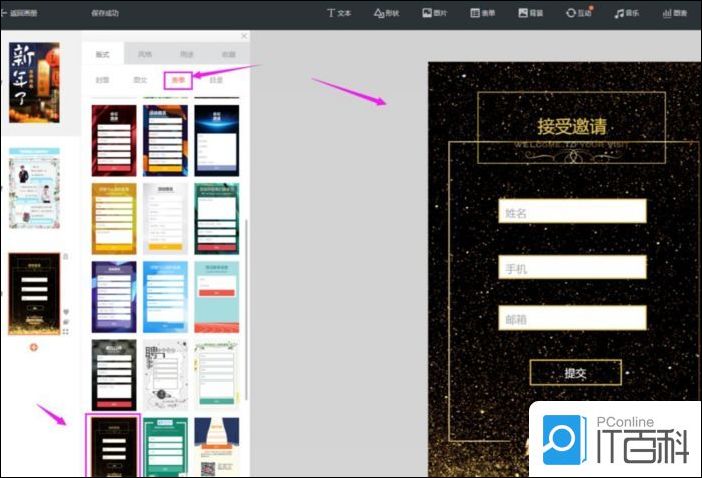Choose the dark blue glow form template
This screenshot has height=478, width=702.
pyautogui.click(x=217, y=141)
